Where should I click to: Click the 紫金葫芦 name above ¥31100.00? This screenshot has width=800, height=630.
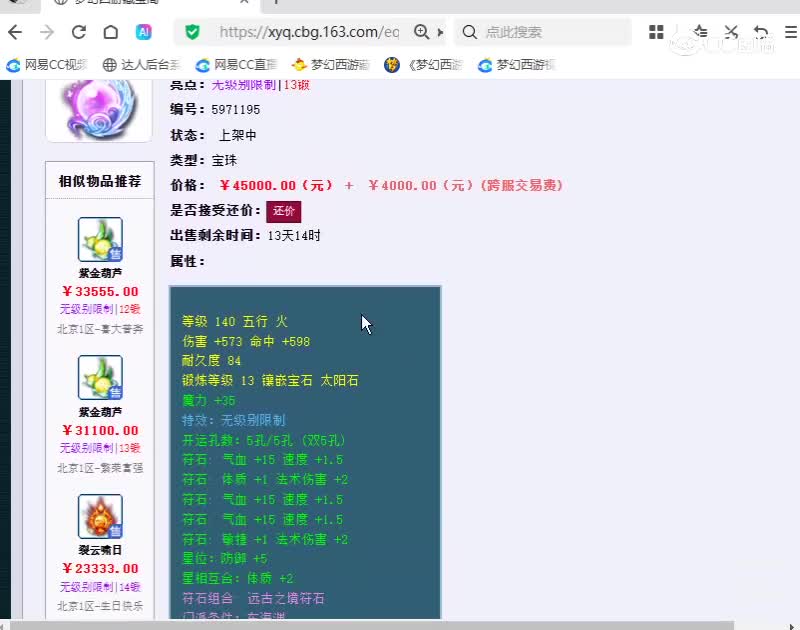click(x=100, y=412)
